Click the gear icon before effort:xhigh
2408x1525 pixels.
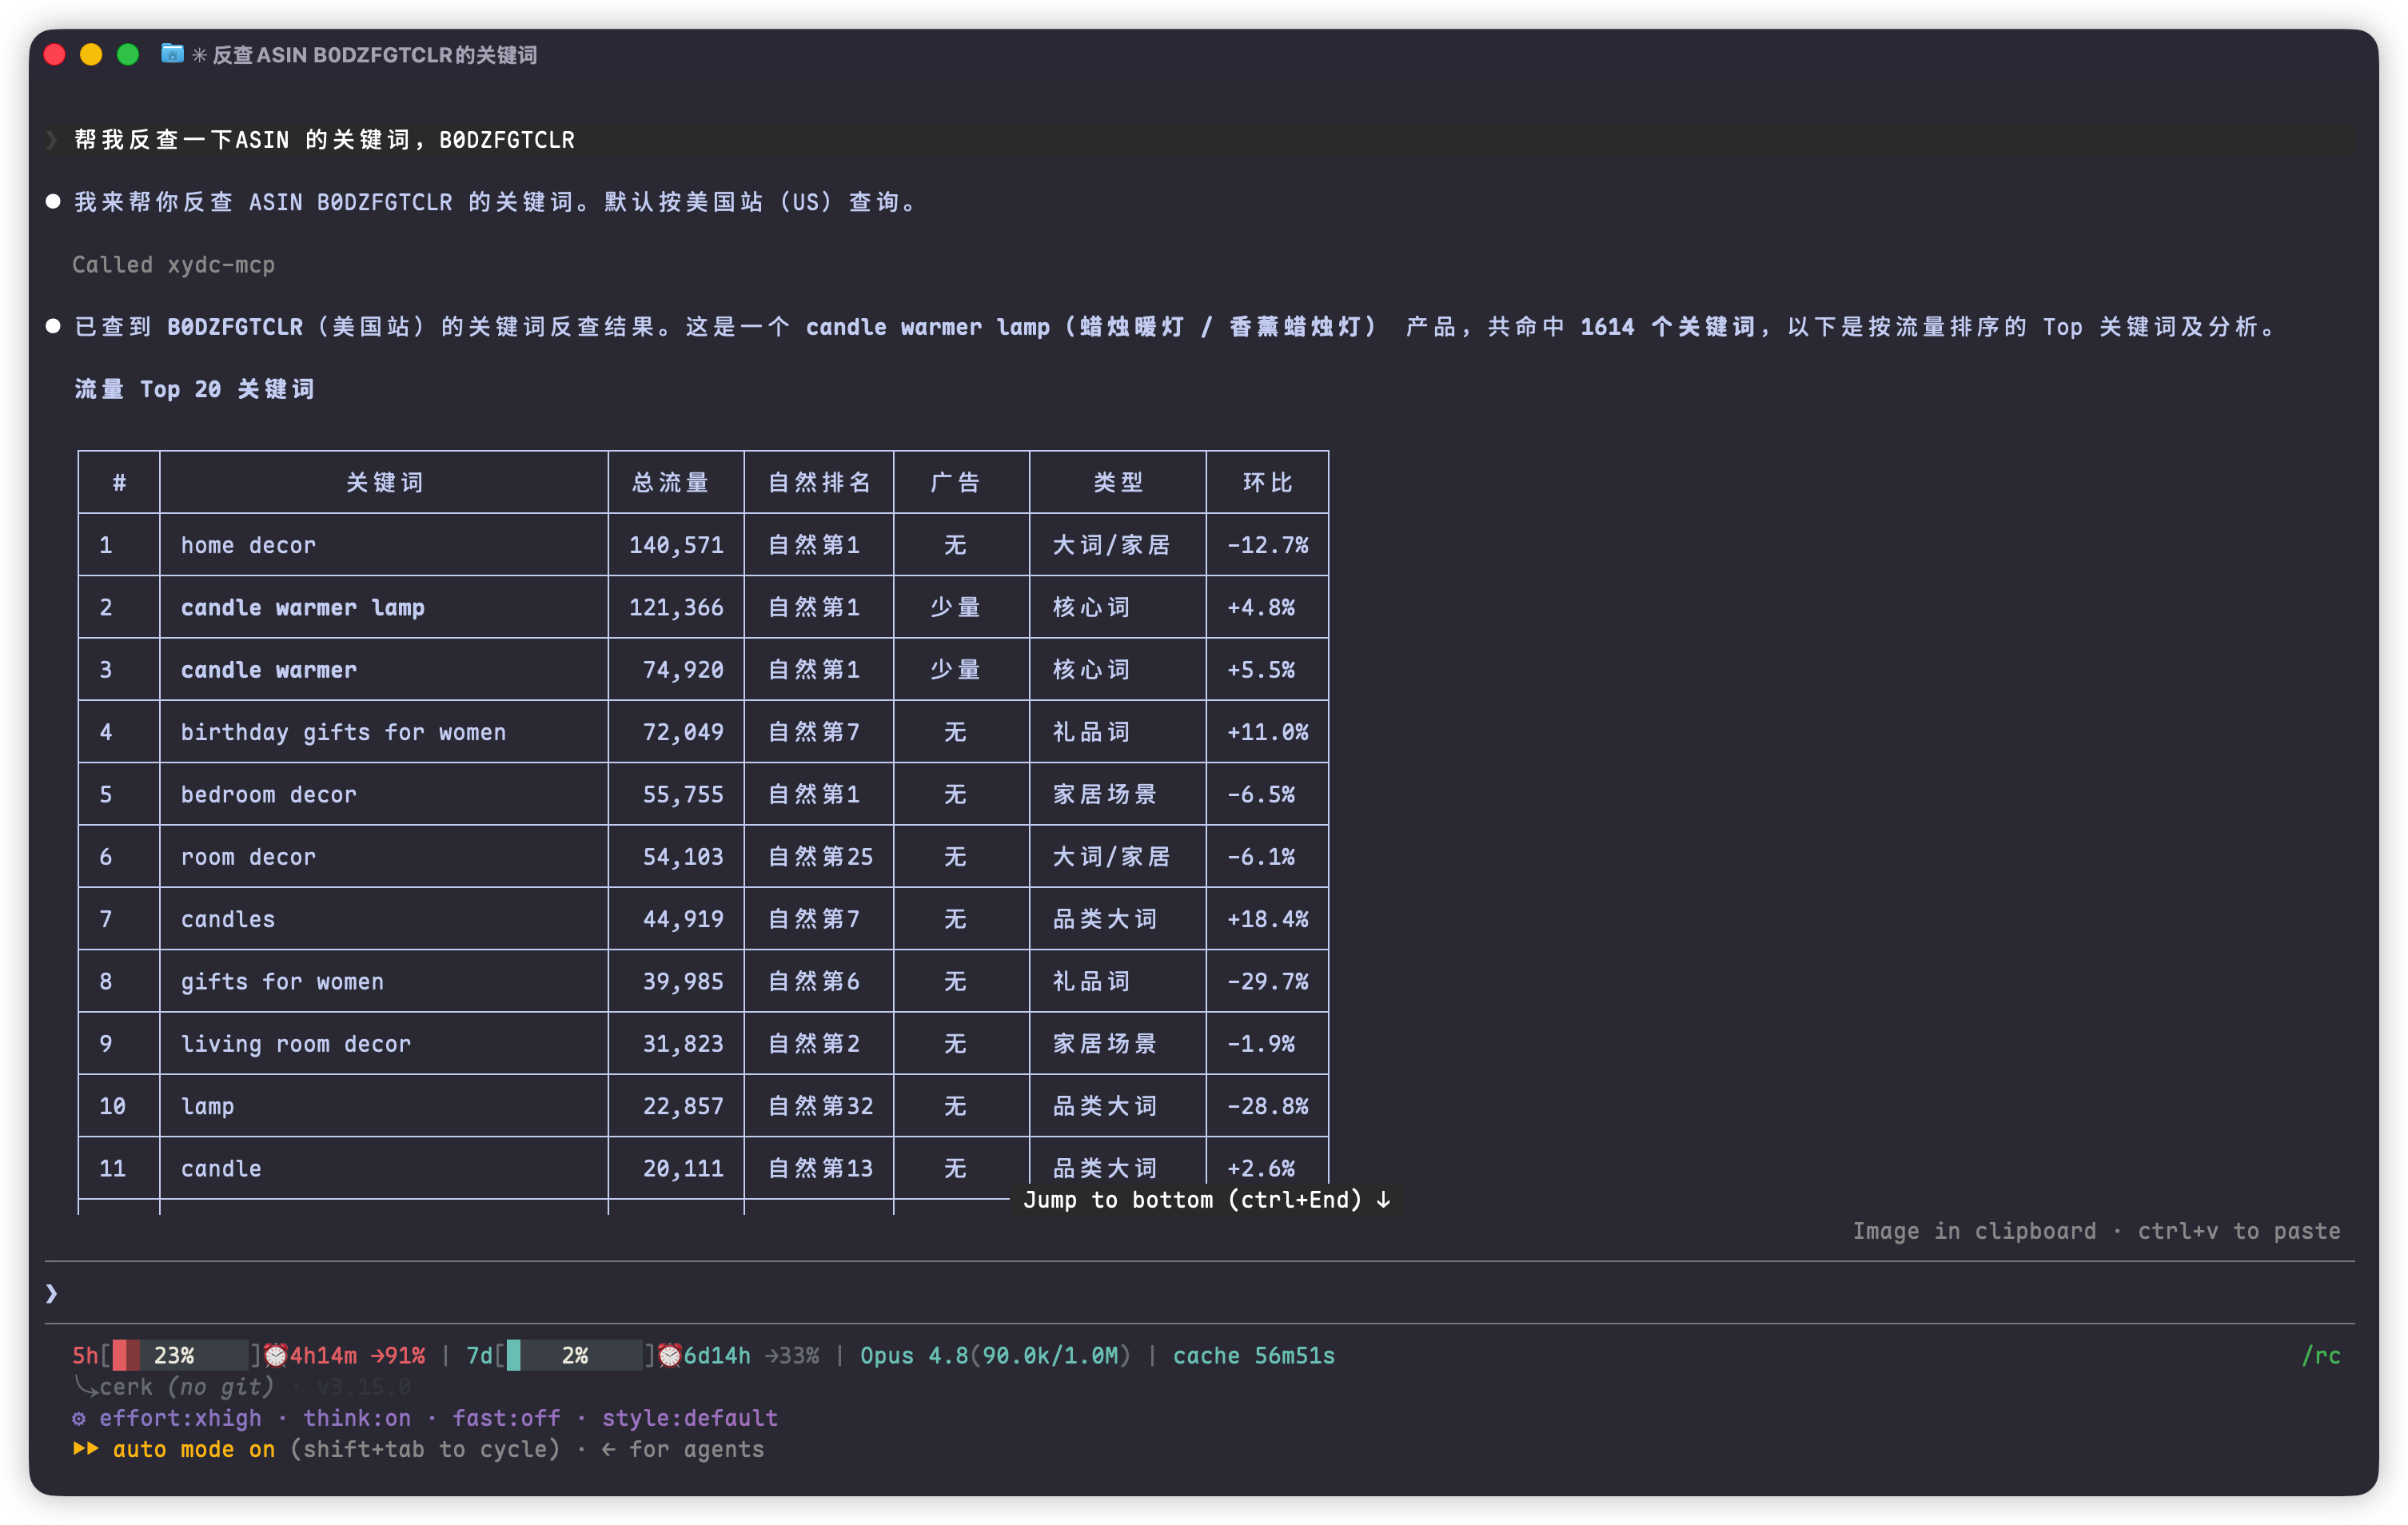[x=79, y=1418]
